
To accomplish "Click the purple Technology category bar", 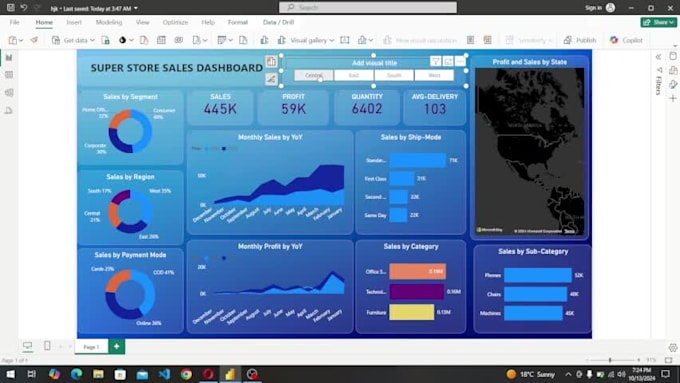I will (417, 292).
